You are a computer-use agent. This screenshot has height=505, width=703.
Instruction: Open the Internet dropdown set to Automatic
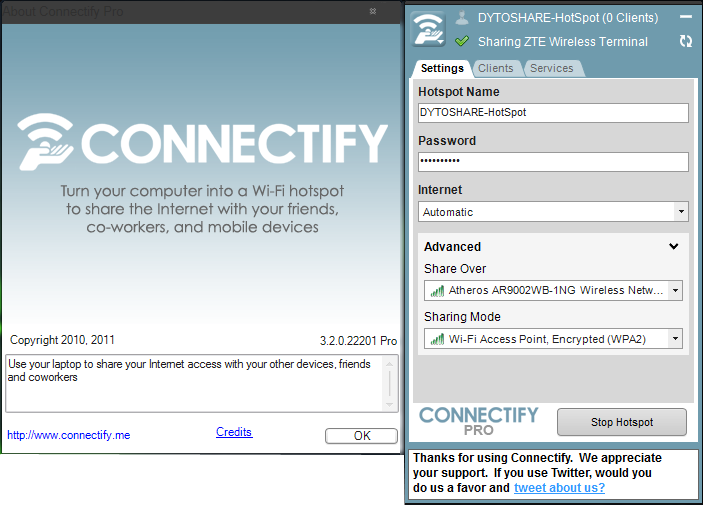[553, 212]
